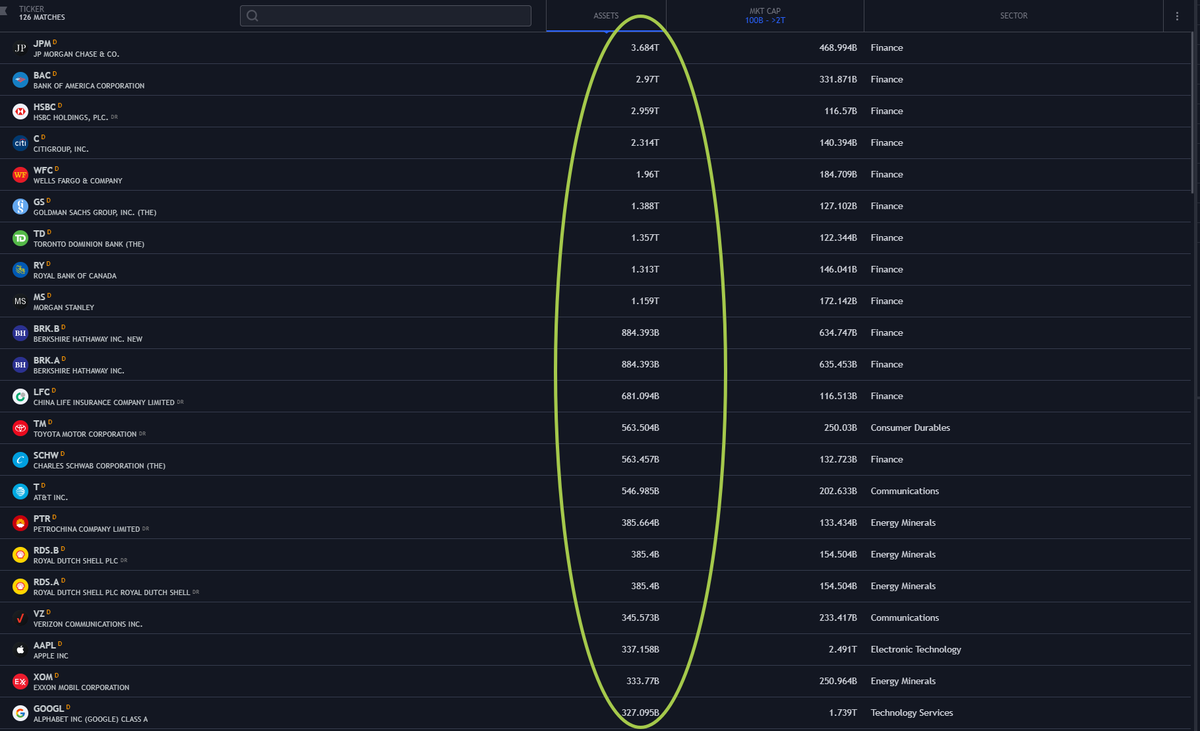Click the AT&T logo icon
Image resolution: width=1200 pixels, height=731 pixels.
20,491
